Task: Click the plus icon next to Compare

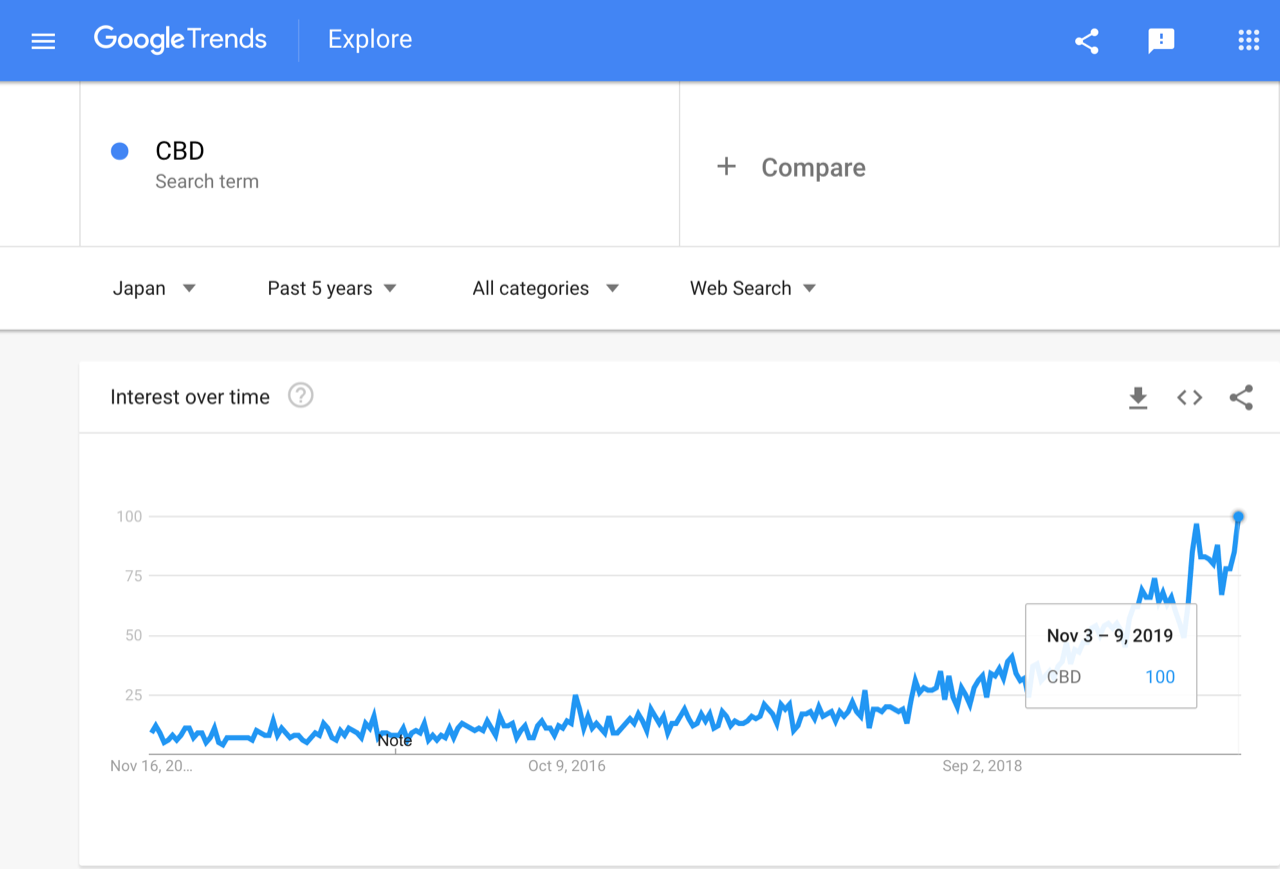Action: point(727,167)
